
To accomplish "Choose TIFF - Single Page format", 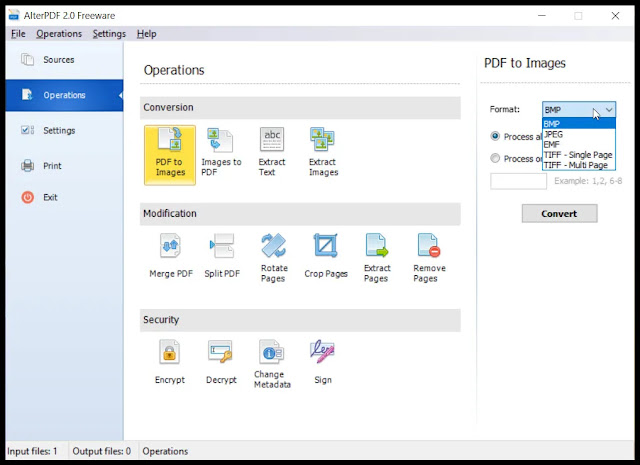I will pos(579,155).
